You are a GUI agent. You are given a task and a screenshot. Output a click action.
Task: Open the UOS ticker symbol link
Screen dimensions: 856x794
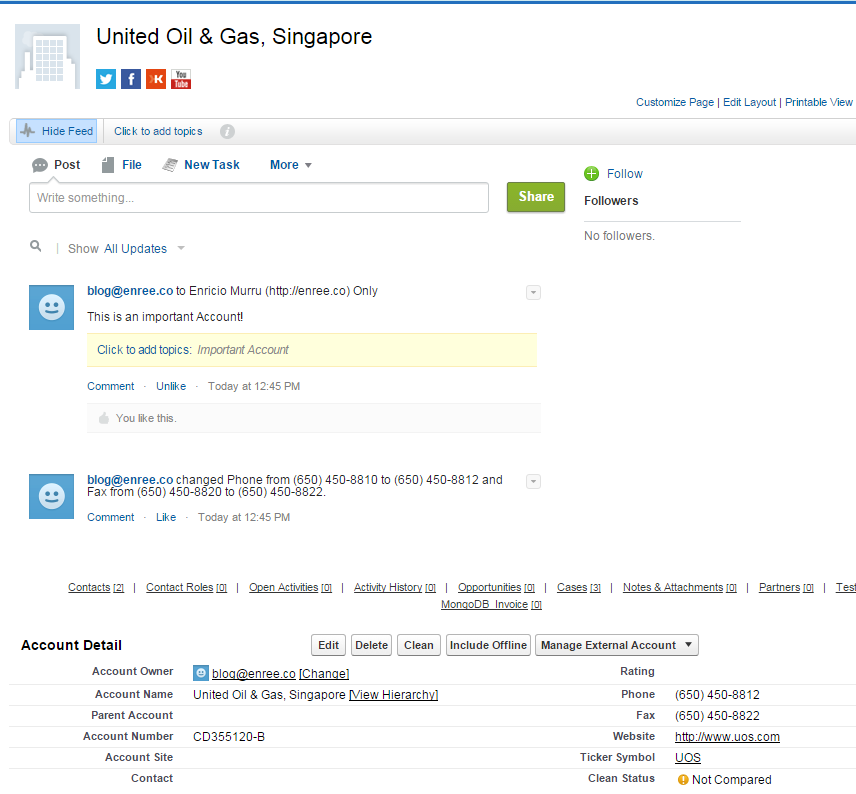(688, 757)
